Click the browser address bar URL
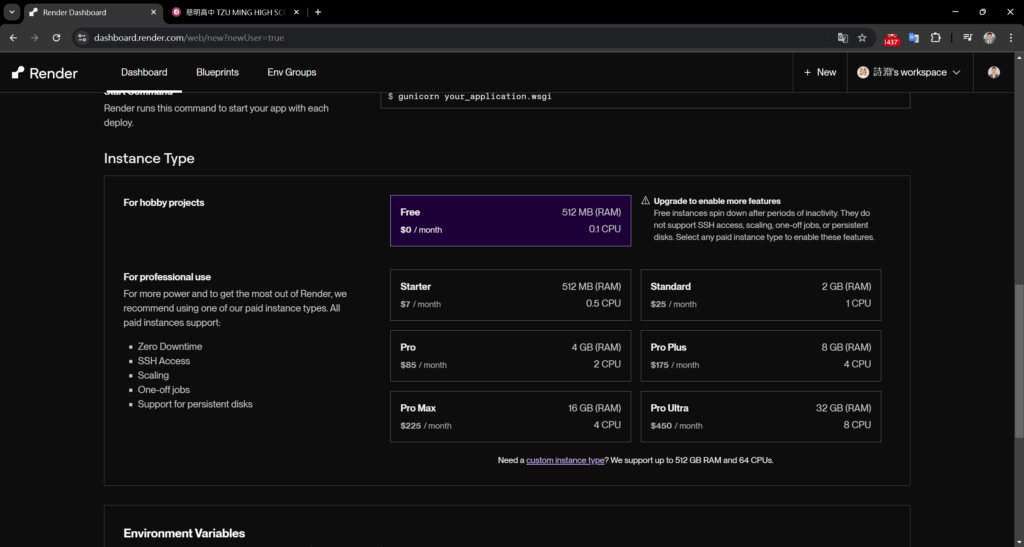1024x547 pixels. (189, 38)
